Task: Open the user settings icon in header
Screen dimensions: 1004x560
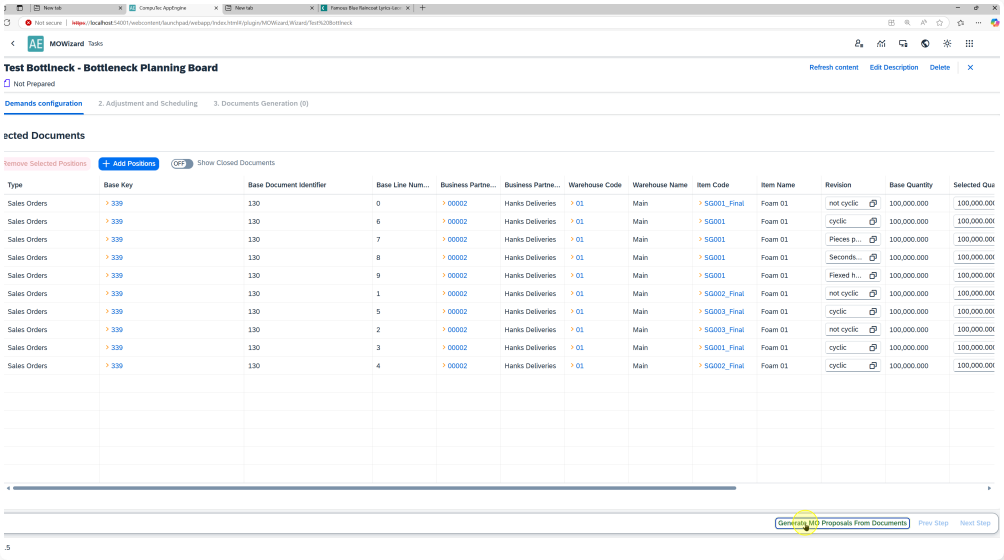Action: pyautogui.click(x=859, y=44)
